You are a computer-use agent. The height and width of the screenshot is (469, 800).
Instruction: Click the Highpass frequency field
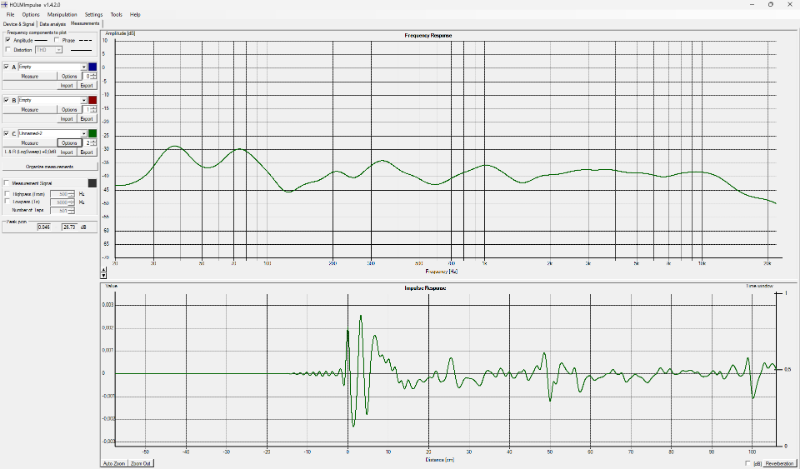pyautogui.click(x=62, y=194)
